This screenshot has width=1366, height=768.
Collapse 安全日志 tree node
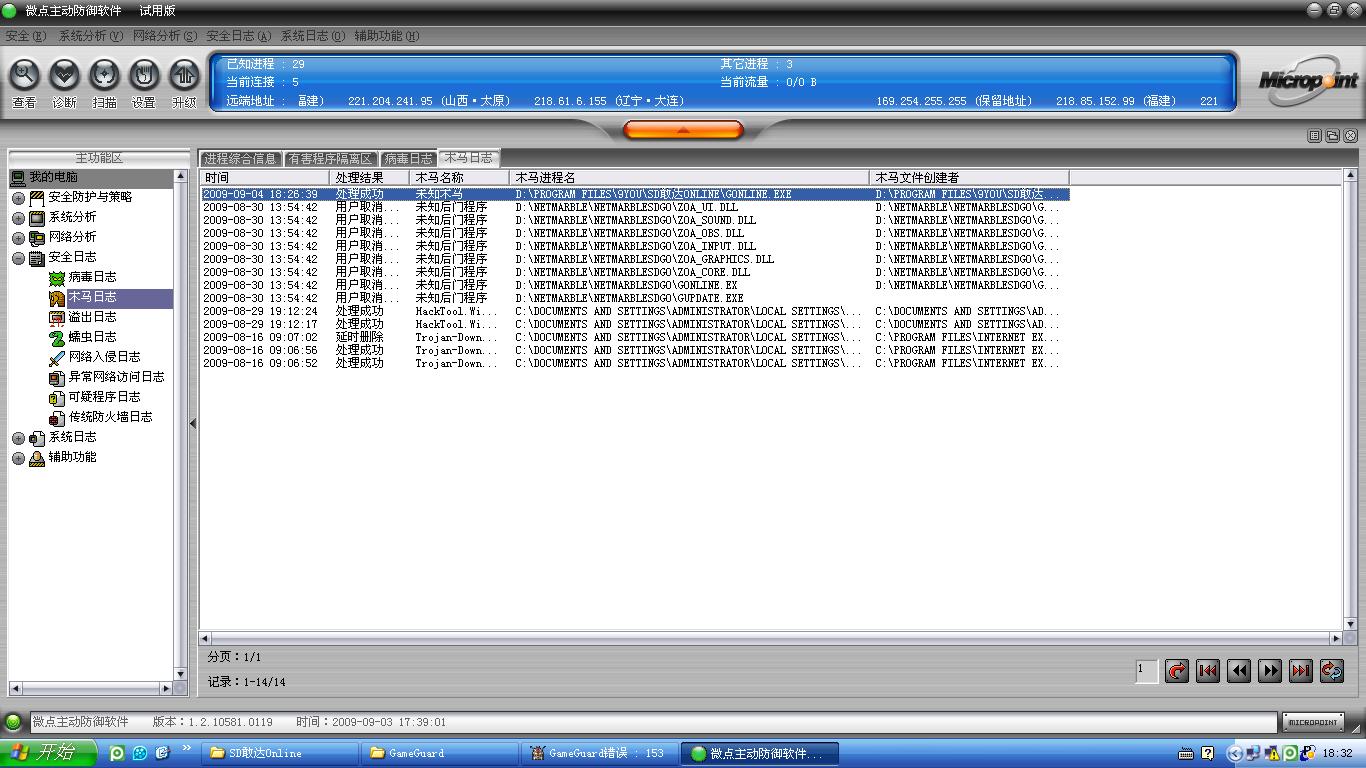(x=18, y=258)
